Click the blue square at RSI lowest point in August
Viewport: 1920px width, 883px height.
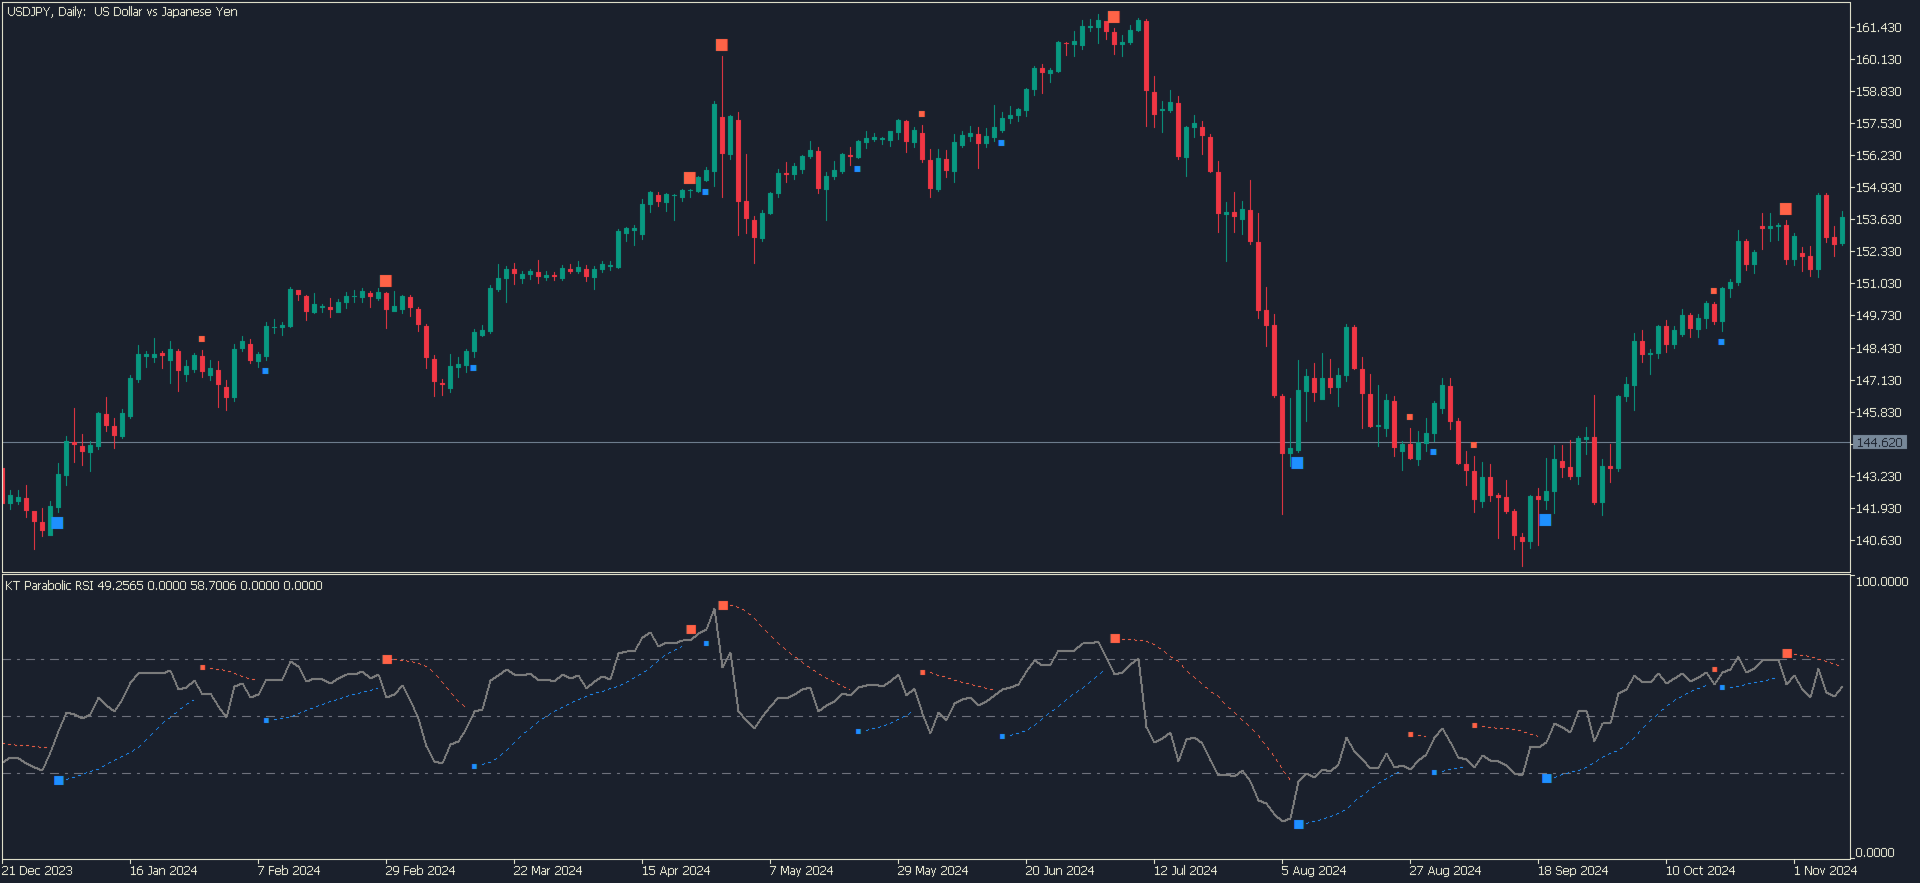coord(1299,825)
